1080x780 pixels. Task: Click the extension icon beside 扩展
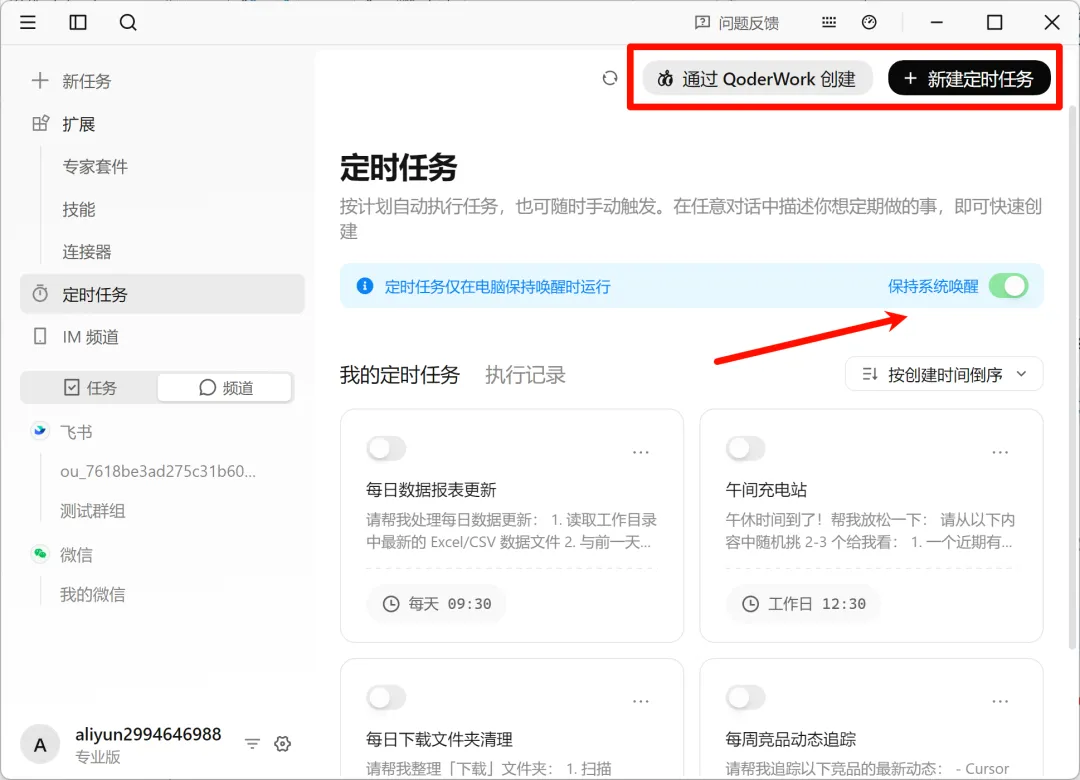[x=40, y=123]
